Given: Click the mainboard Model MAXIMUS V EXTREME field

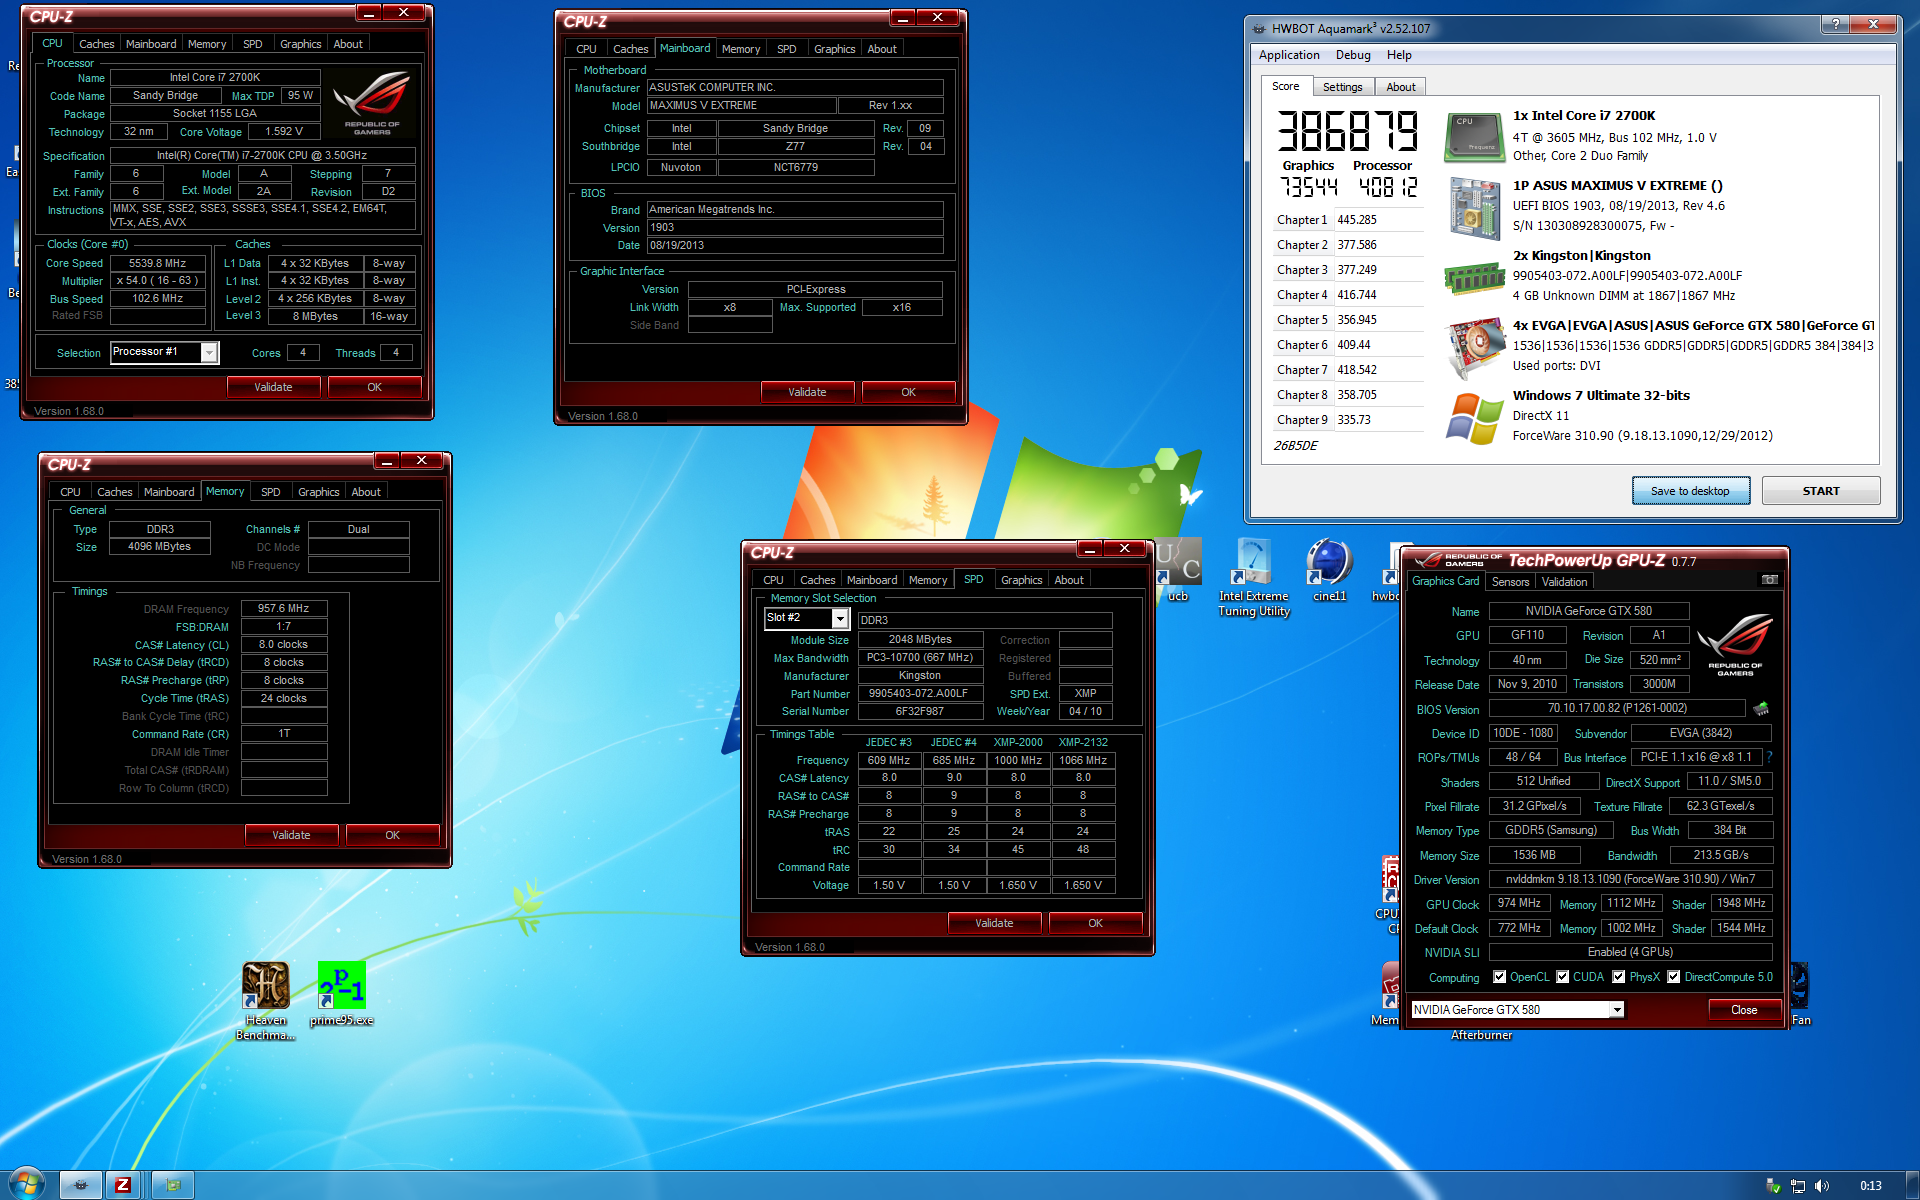Looking at the screenshot, I should (x=741, y=105).
